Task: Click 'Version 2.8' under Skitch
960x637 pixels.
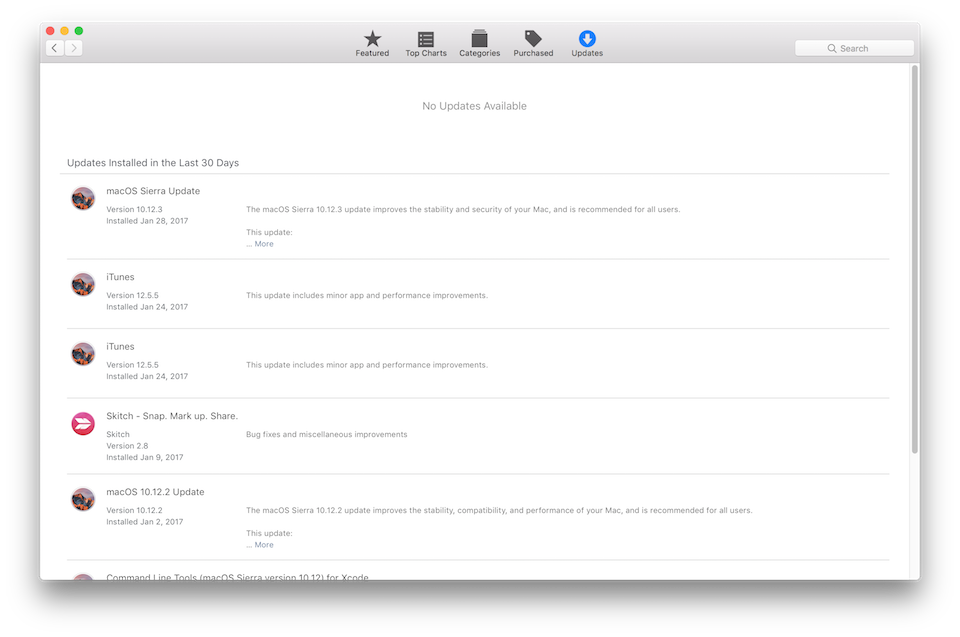Action: (x=127, y=446)
